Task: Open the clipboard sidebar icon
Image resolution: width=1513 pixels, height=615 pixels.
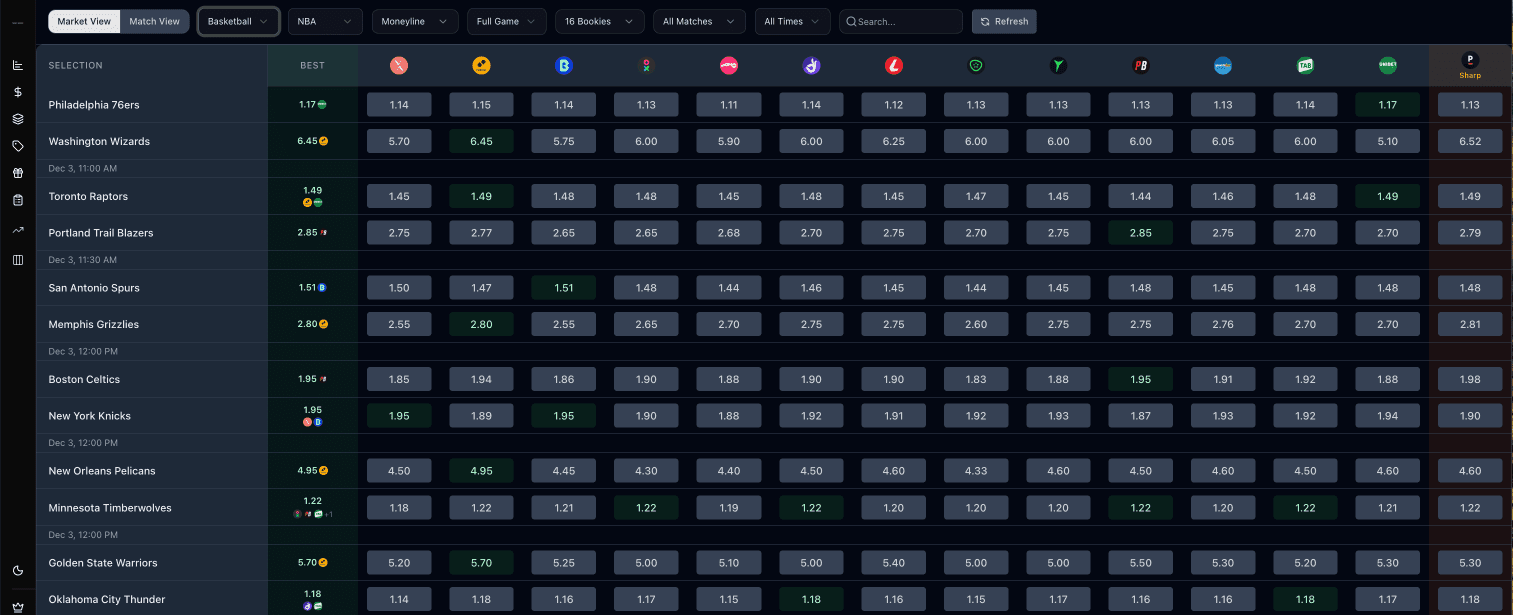Action: (x=17, y=200)
